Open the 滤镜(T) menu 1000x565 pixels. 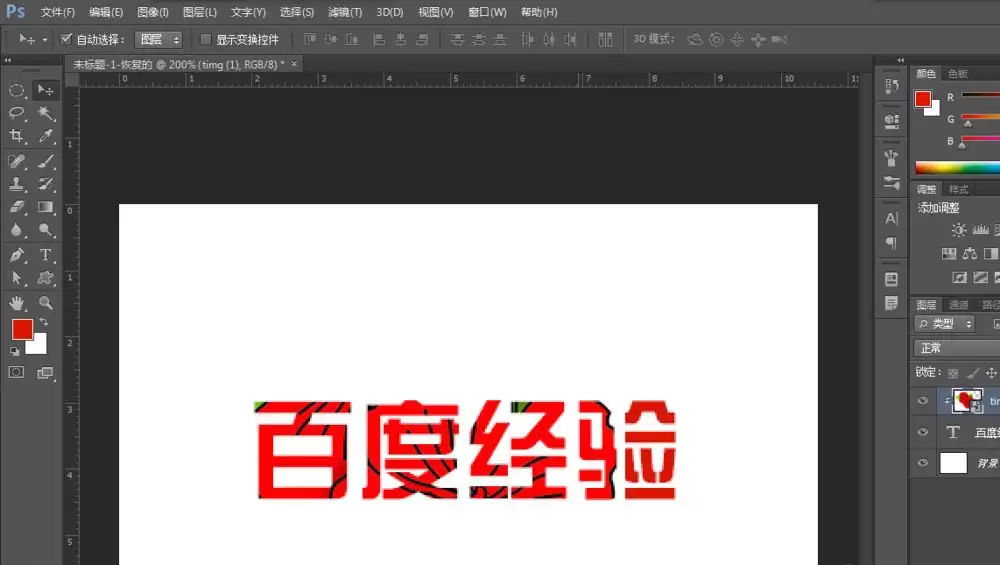point(345,12)
